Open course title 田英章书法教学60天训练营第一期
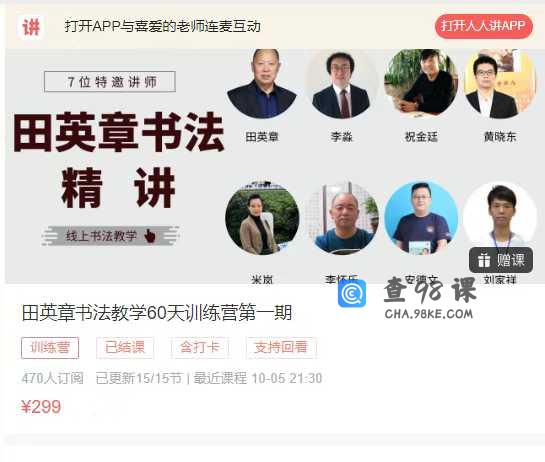The height and width of the screenshot is (462, 545). click(157, 313)
